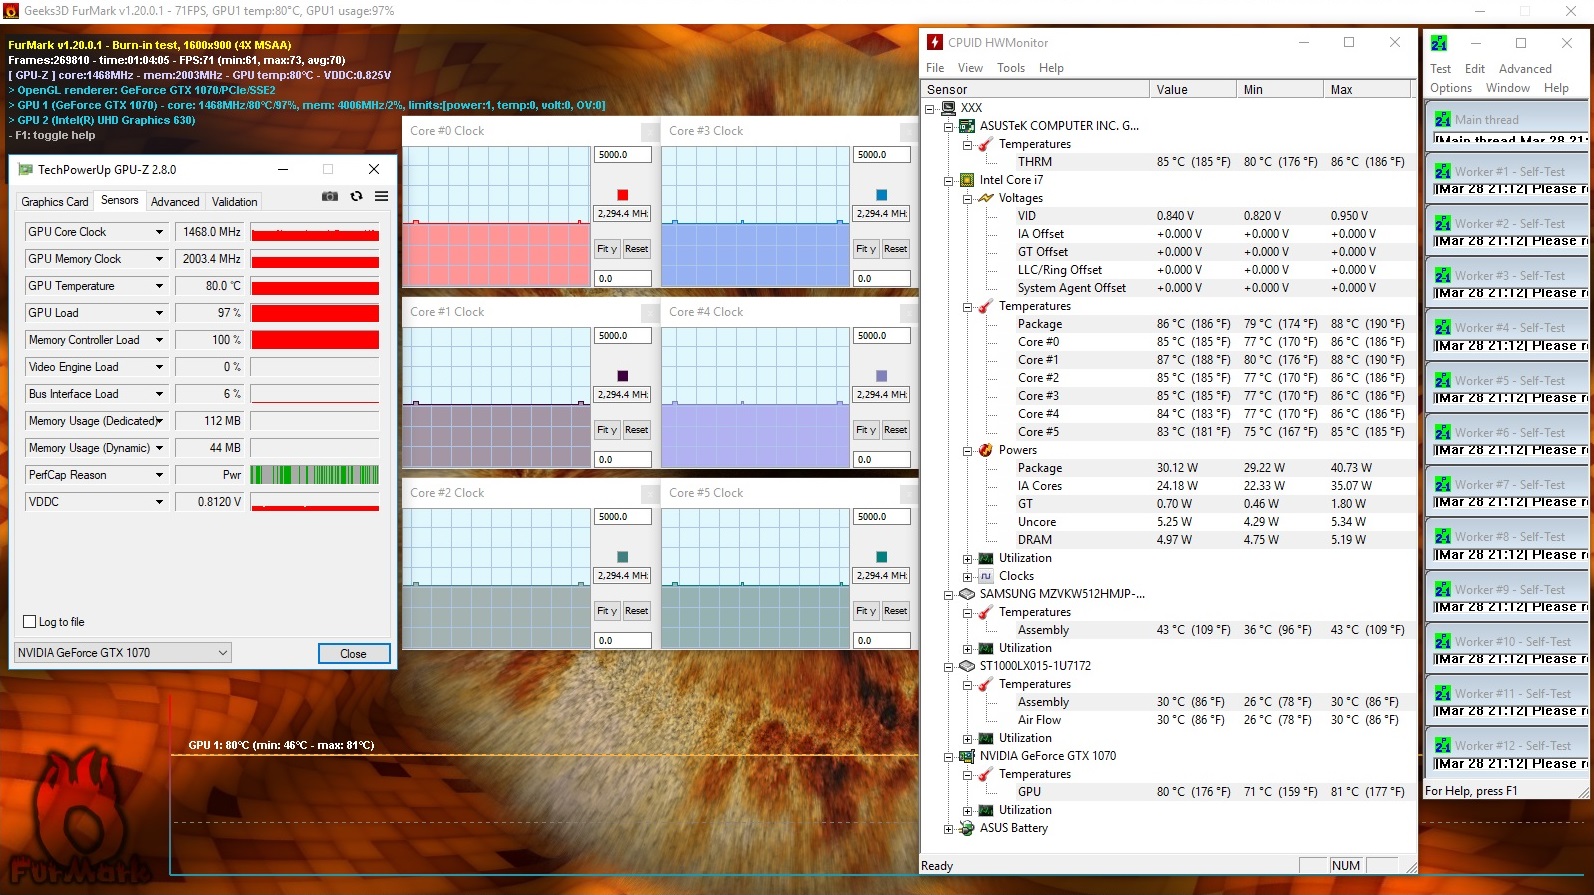Open the File menu in HWMonitor
The image size is (1594, 895).
(x=935, y=68)
